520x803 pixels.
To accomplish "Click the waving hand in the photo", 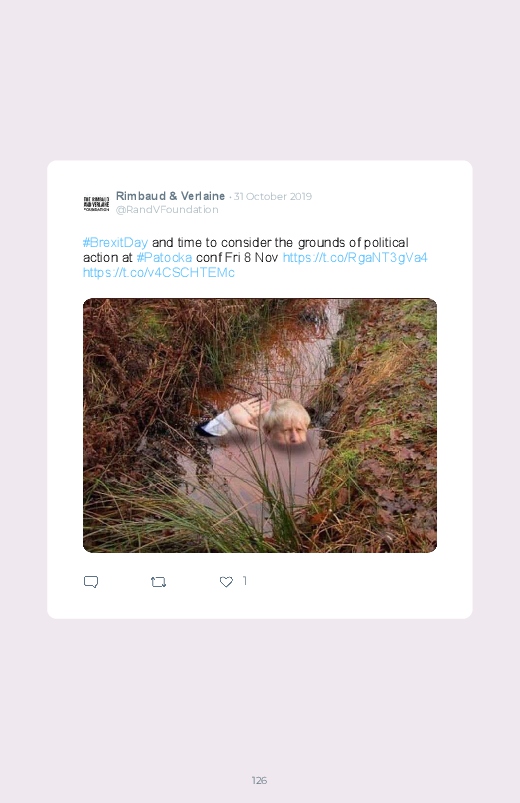I will pyautogui.click(x=249, y=414).
